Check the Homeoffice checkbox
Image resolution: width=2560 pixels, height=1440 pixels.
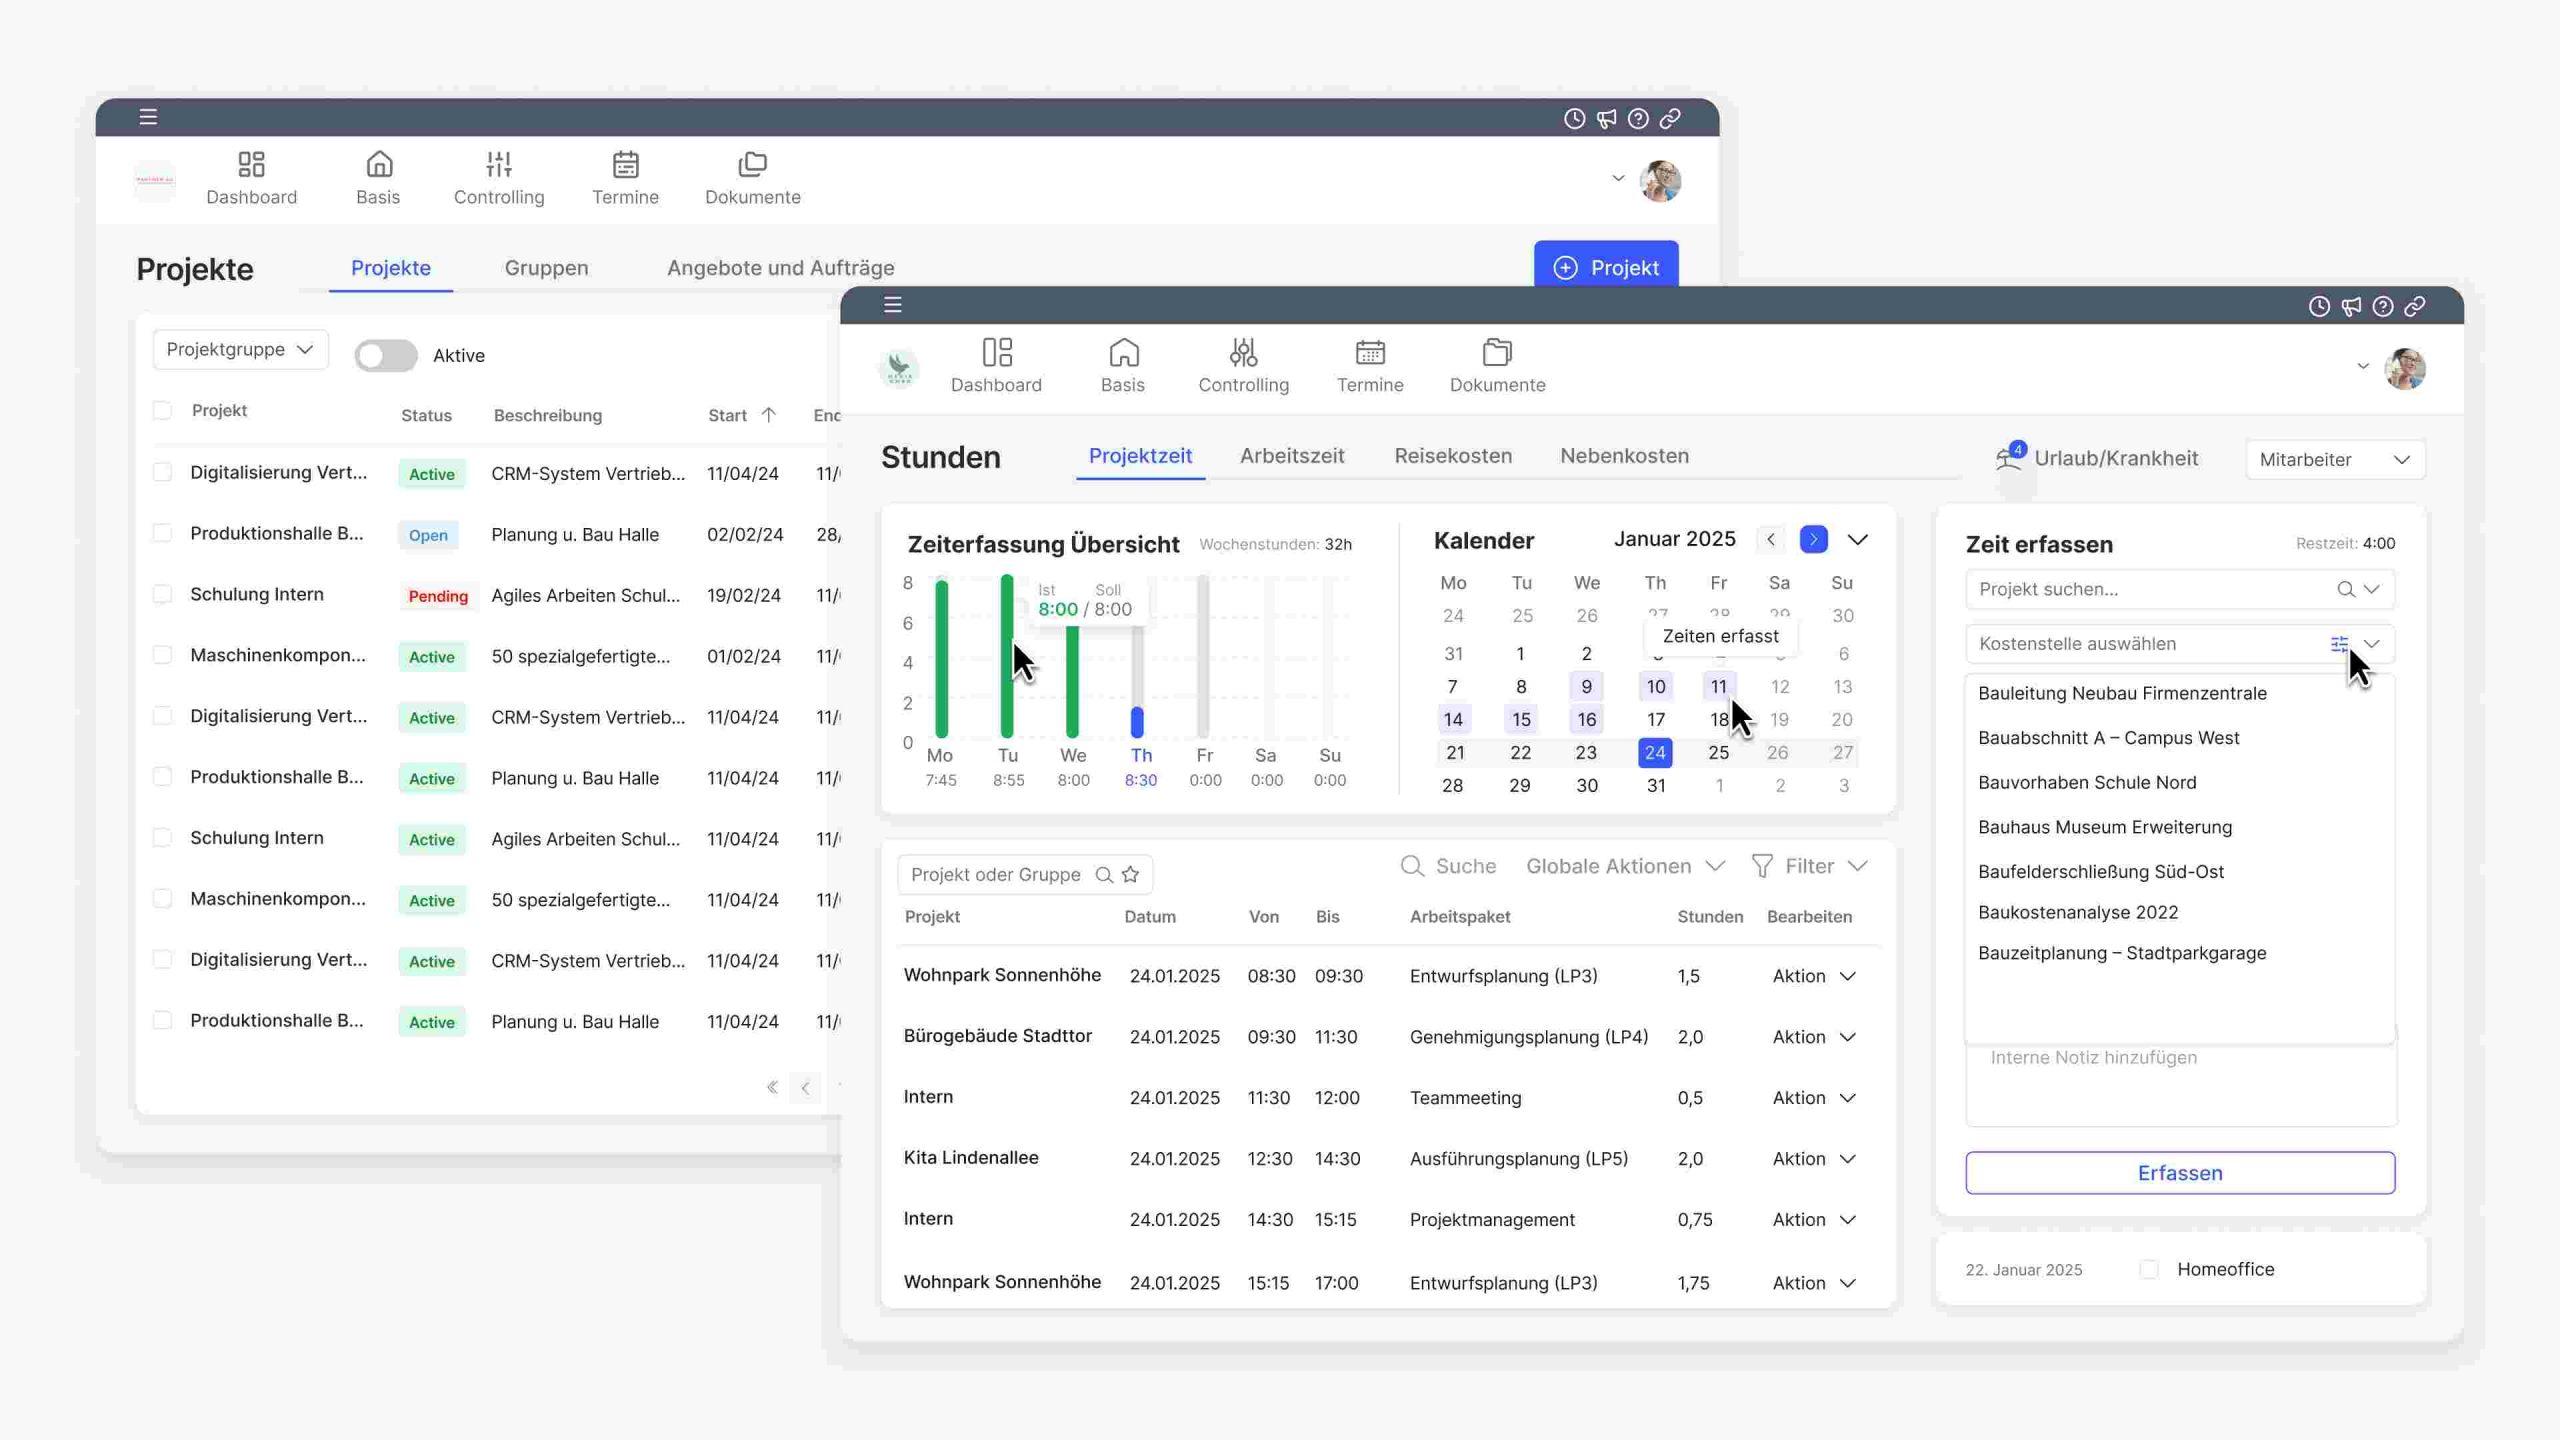[x=2149, y=1270]
